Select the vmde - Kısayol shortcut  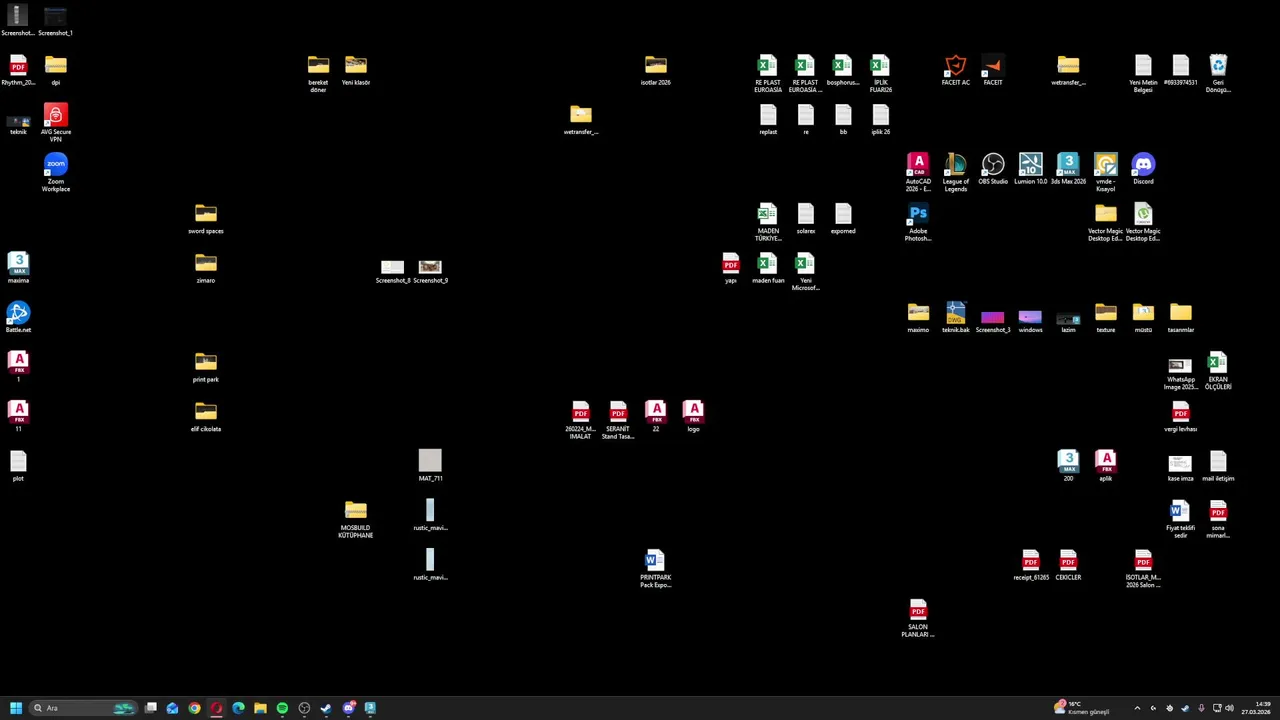[x=1105, y=172]
